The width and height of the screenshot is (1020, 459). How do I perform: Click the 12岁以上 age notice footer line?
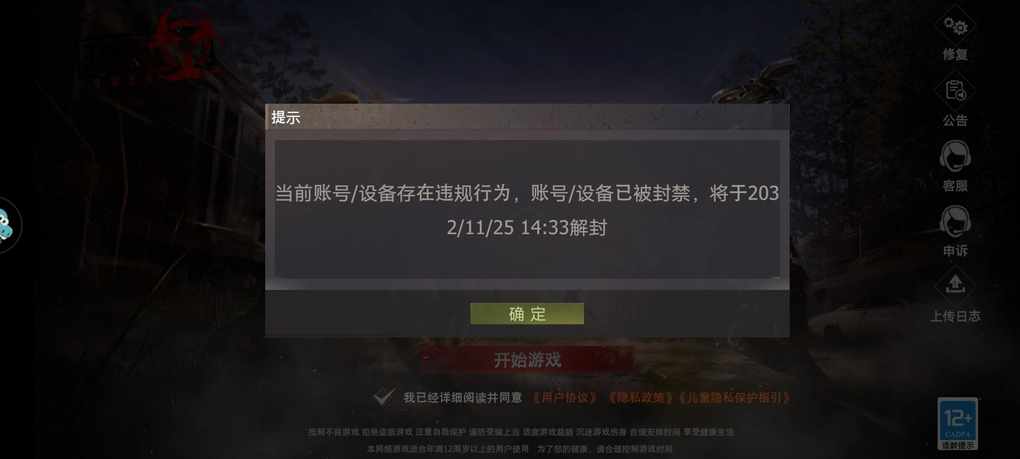(520, 449)
